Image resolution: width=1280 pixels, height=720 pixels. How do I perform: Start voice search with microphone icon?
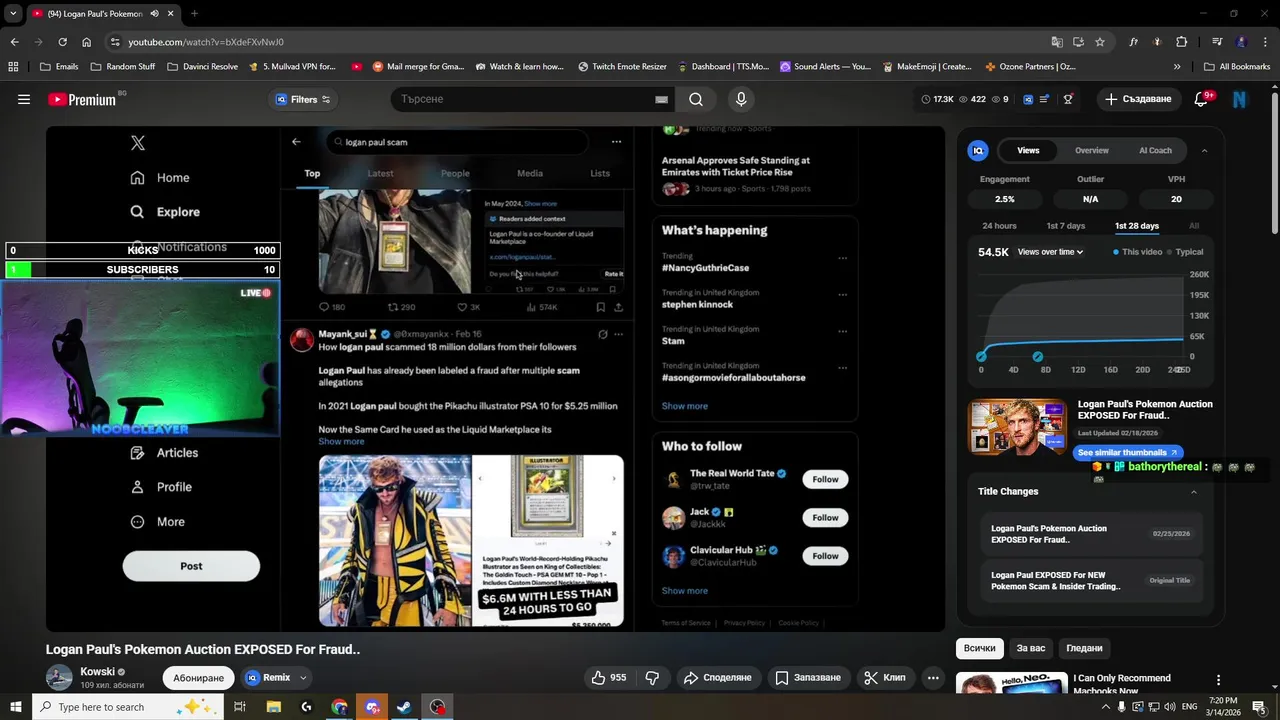point(741,99)
